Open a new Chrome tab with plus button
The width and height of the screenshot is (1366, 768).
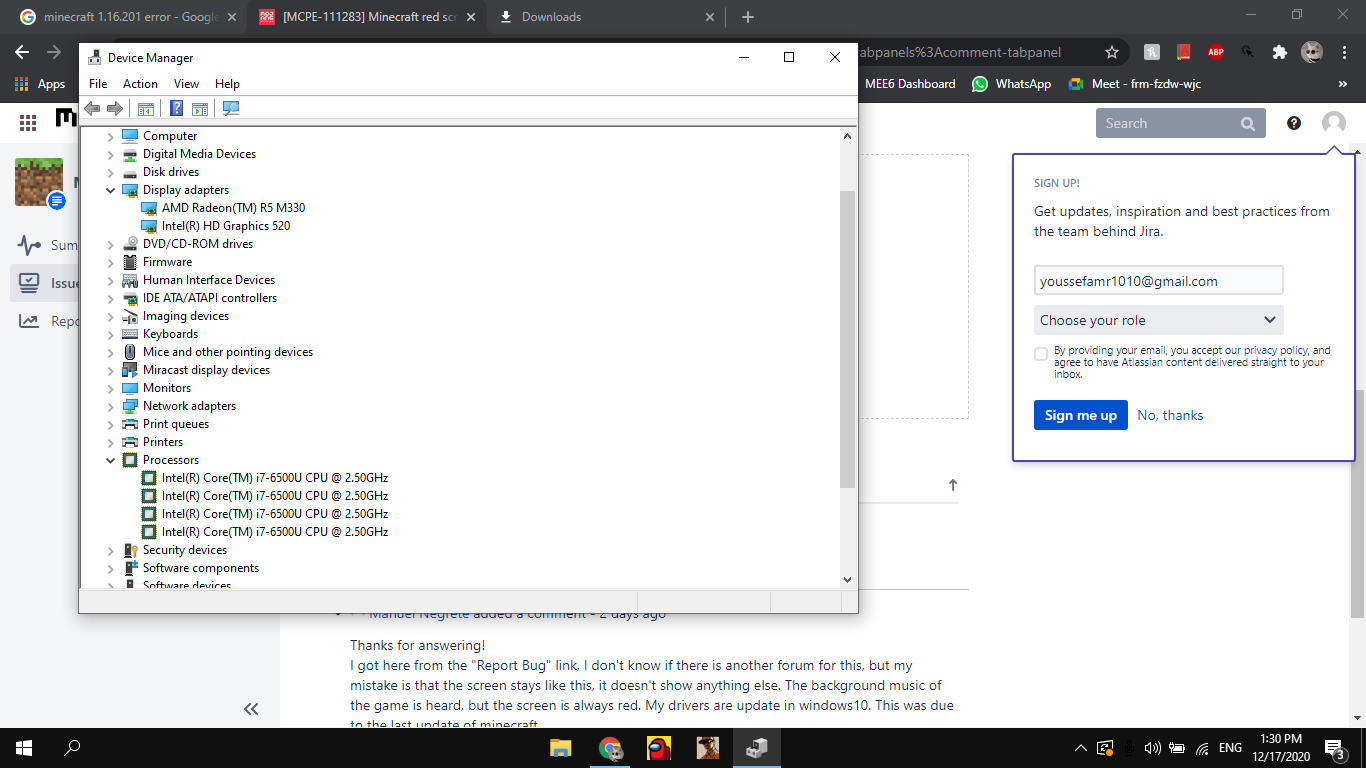(x=748, y=17)
